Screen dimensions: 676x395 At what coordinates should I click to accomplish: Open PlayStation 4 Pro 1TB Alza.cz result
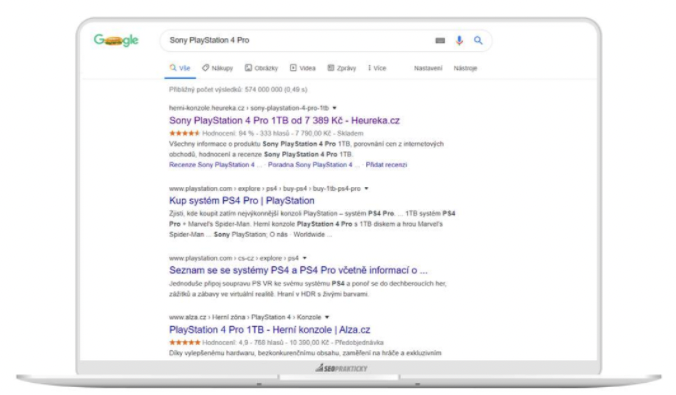pyautogui.click(x=269, y=330)
